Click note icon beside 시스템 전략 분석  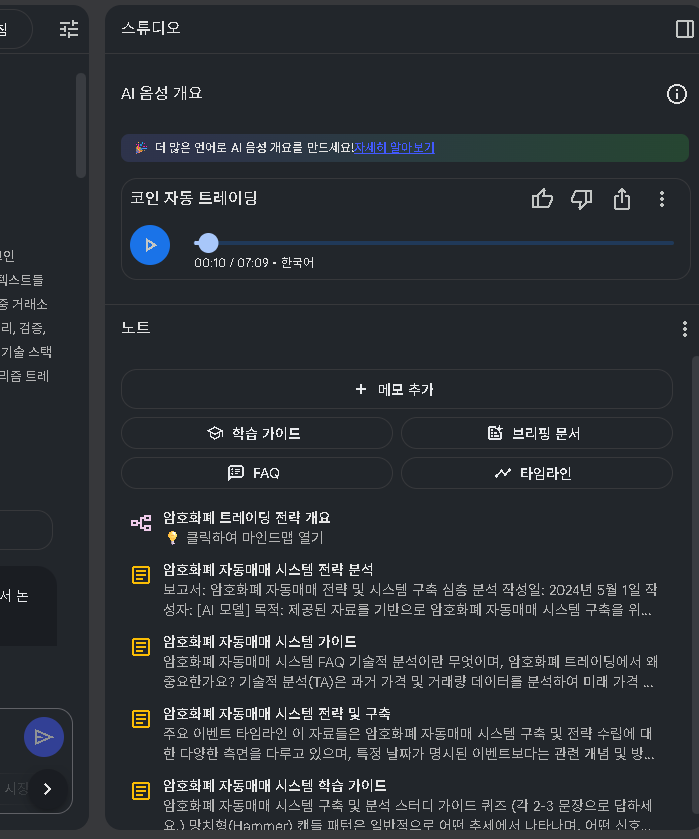(141, 575)
